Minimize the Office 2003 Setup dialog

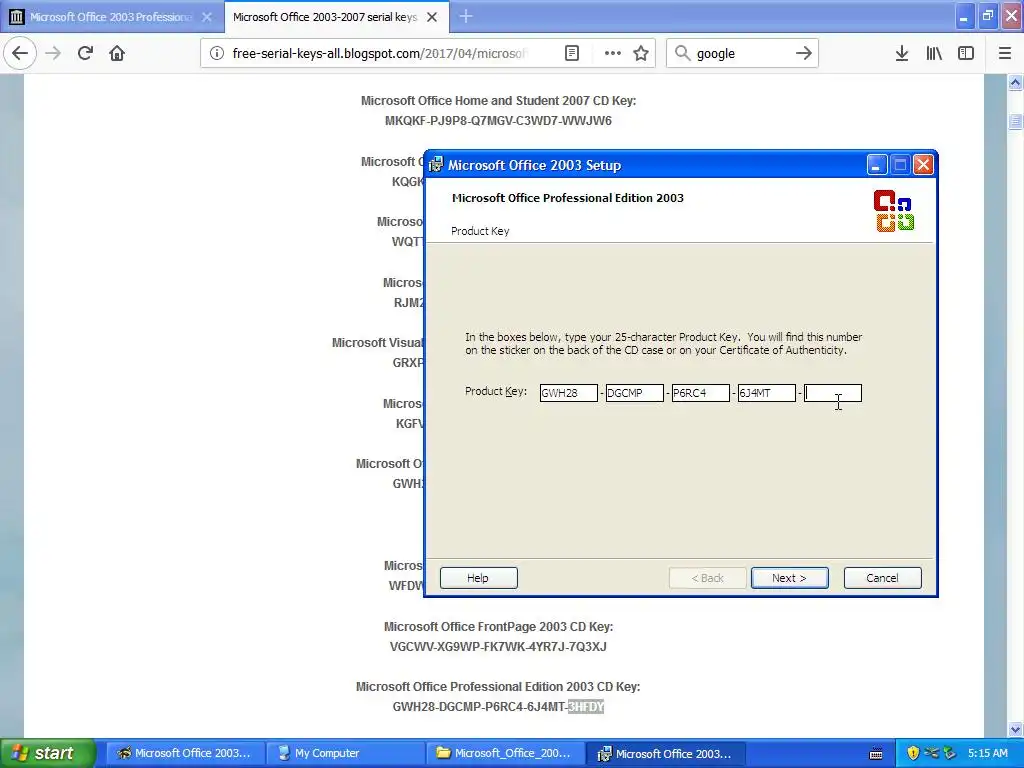coord(876,165)
